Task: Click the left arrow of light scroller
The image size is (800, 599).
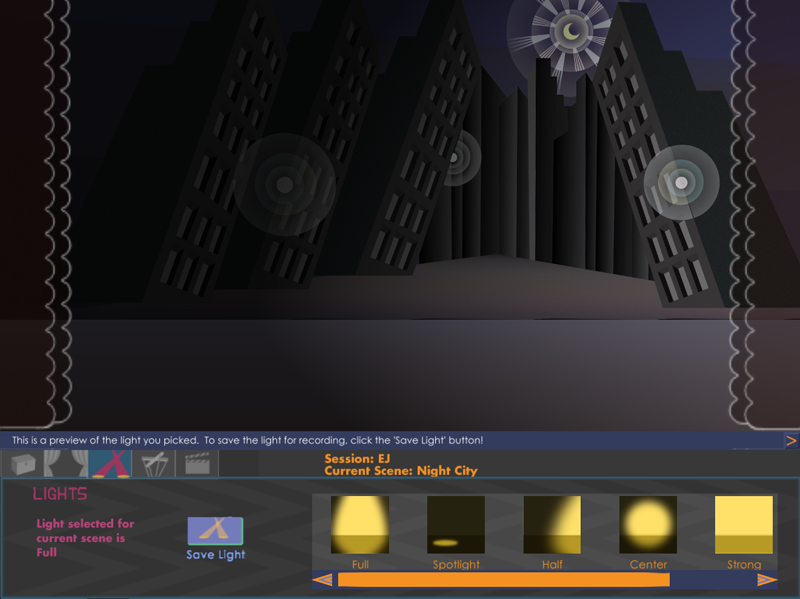Action: click(x=322, y=580)
